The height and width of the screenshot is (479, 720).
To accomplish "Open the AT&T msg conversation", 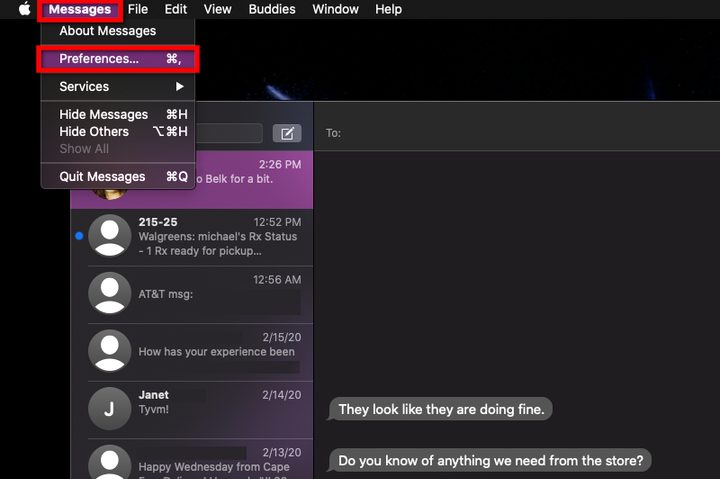I will point(191,294).
